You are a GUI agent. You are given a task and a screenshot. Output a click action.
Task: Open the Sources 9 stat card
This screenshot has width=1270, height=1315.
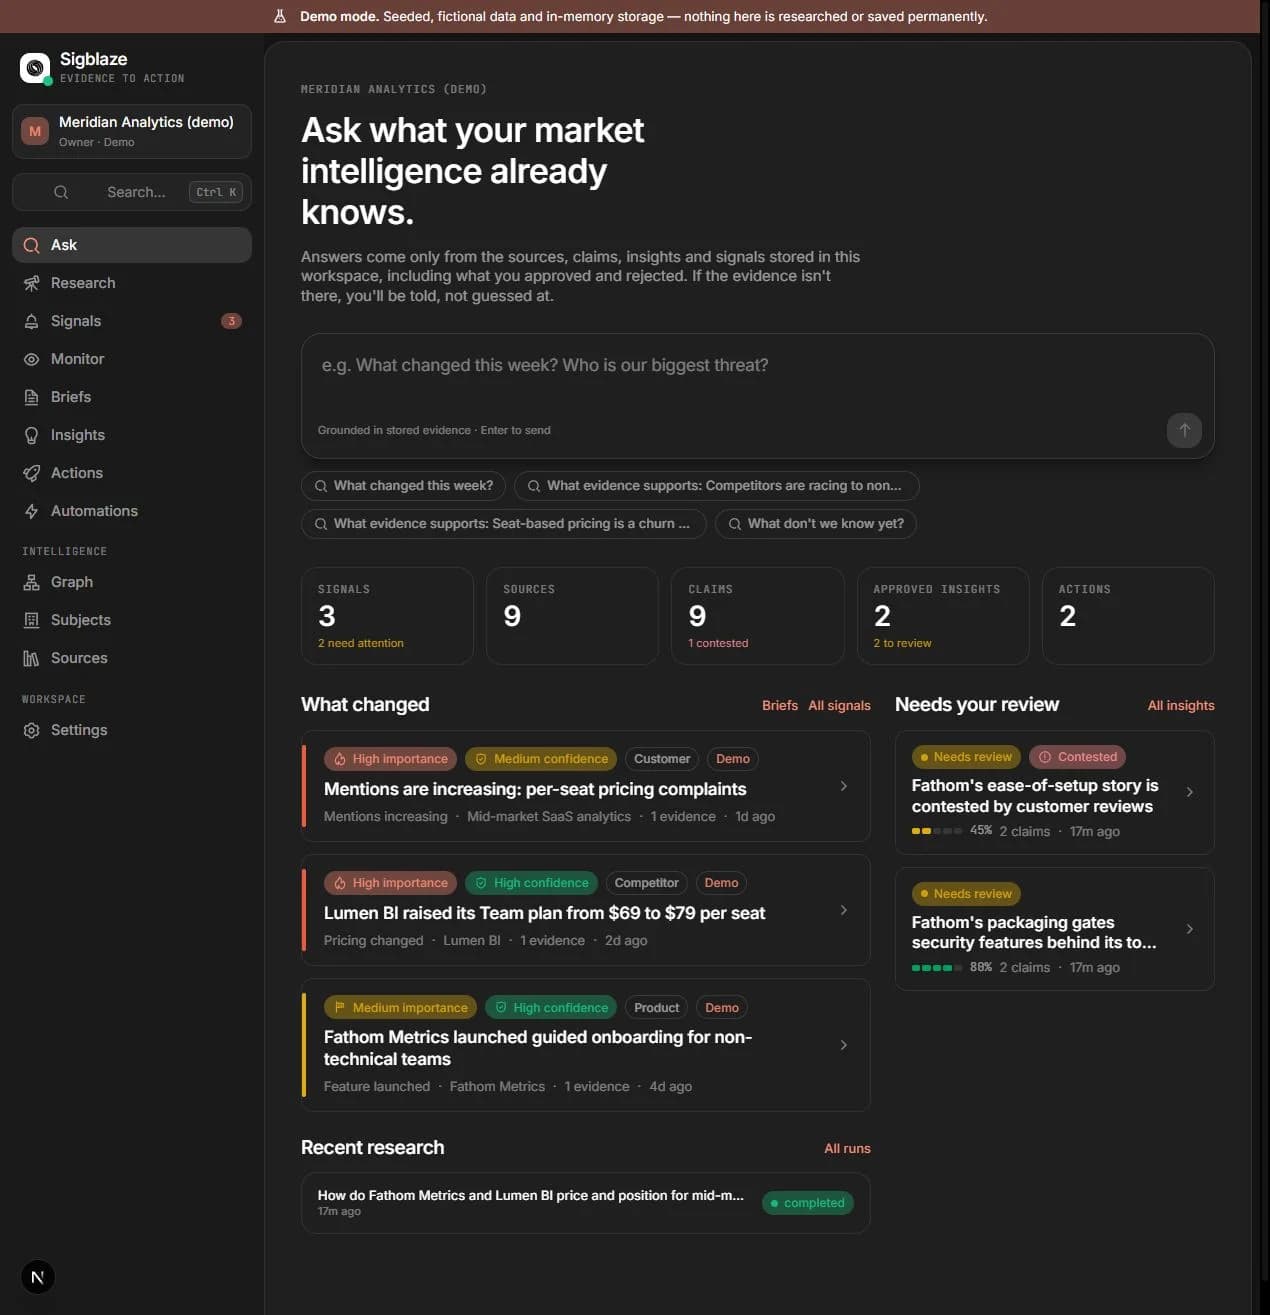pos(572,616)
